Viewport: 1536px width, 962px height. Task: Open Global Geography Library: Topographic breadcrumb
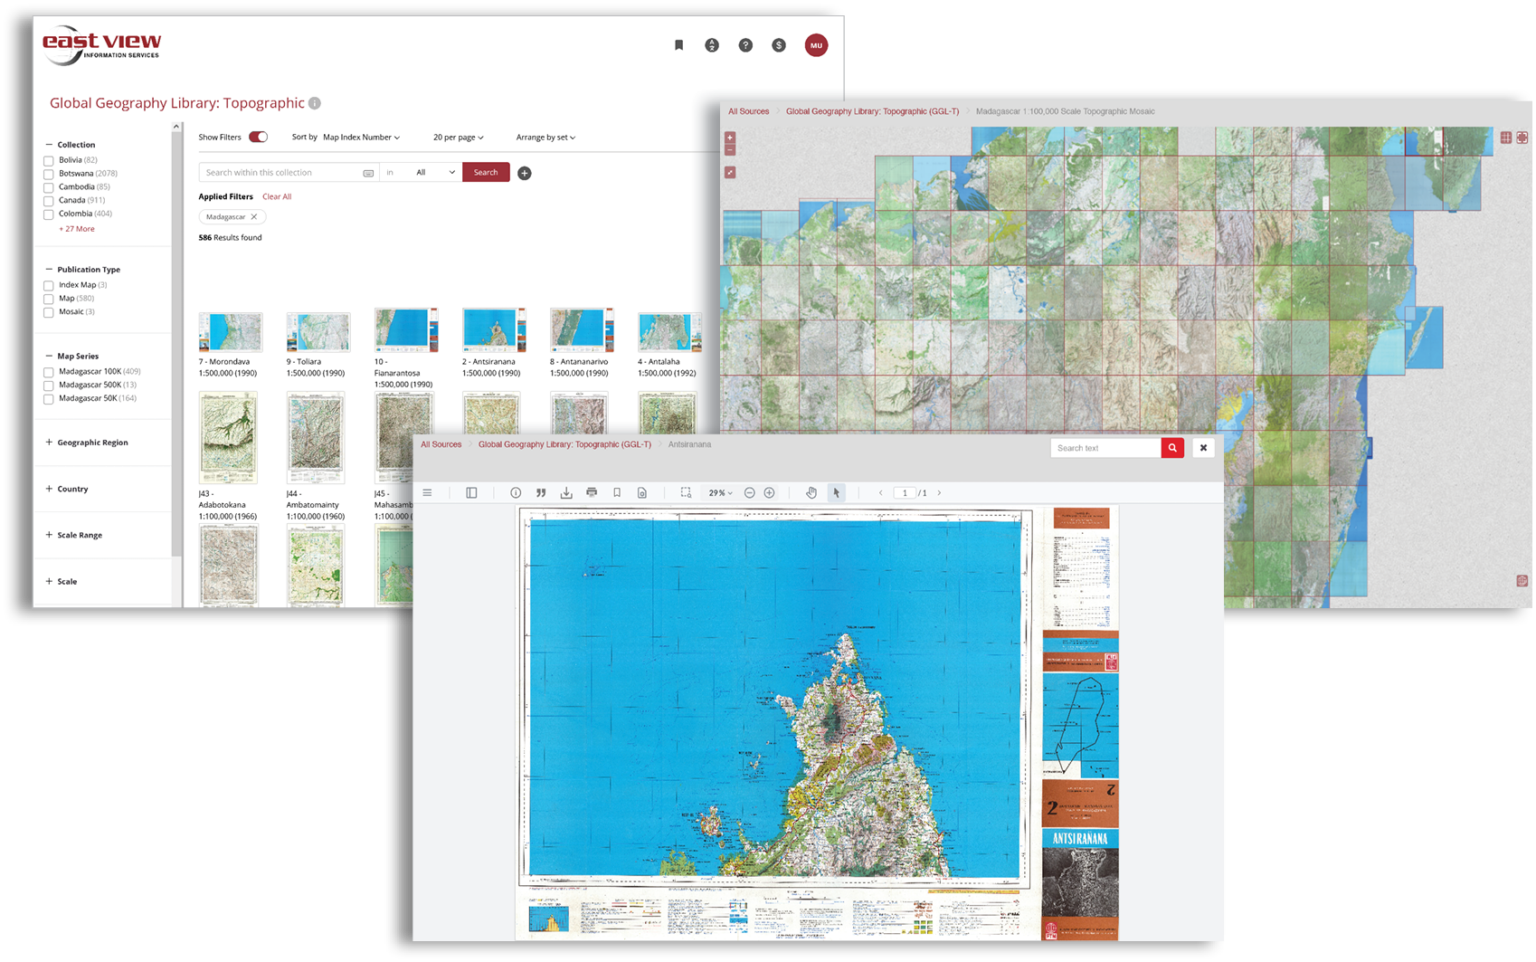click(565, 444)
